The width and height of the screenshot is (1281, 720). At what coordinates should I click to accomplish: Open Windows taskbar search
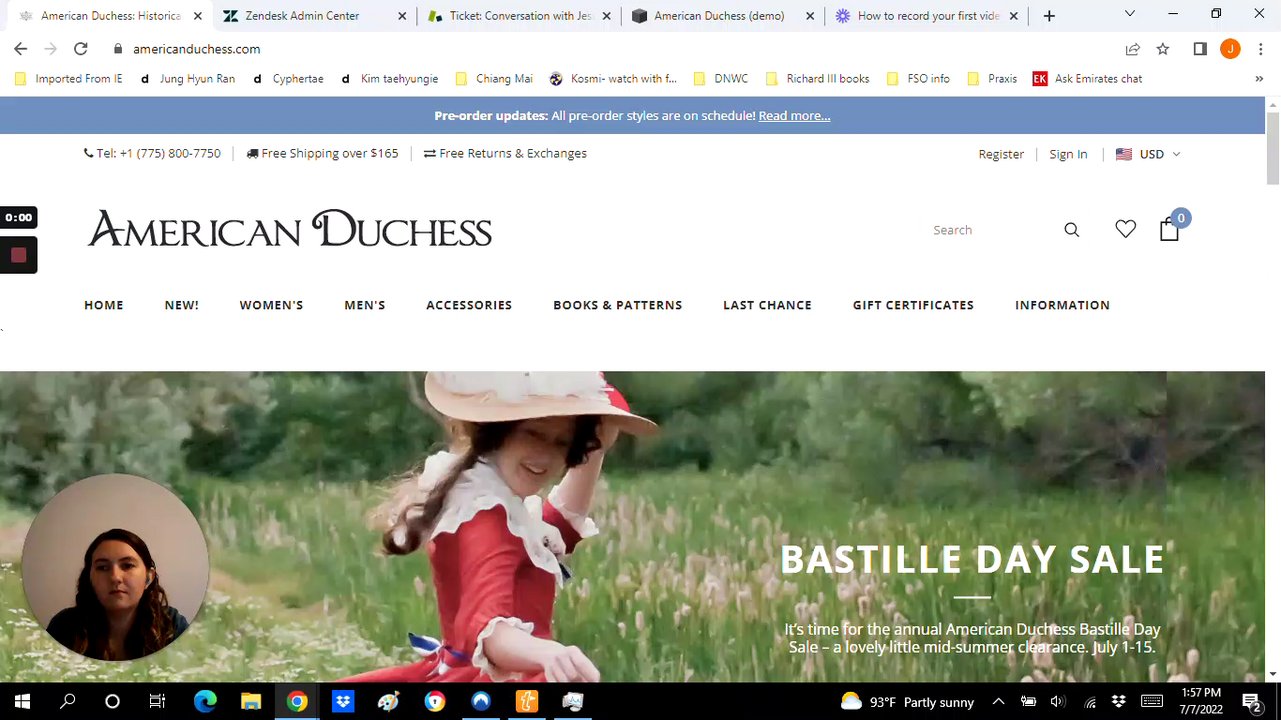tap(67, 701)
